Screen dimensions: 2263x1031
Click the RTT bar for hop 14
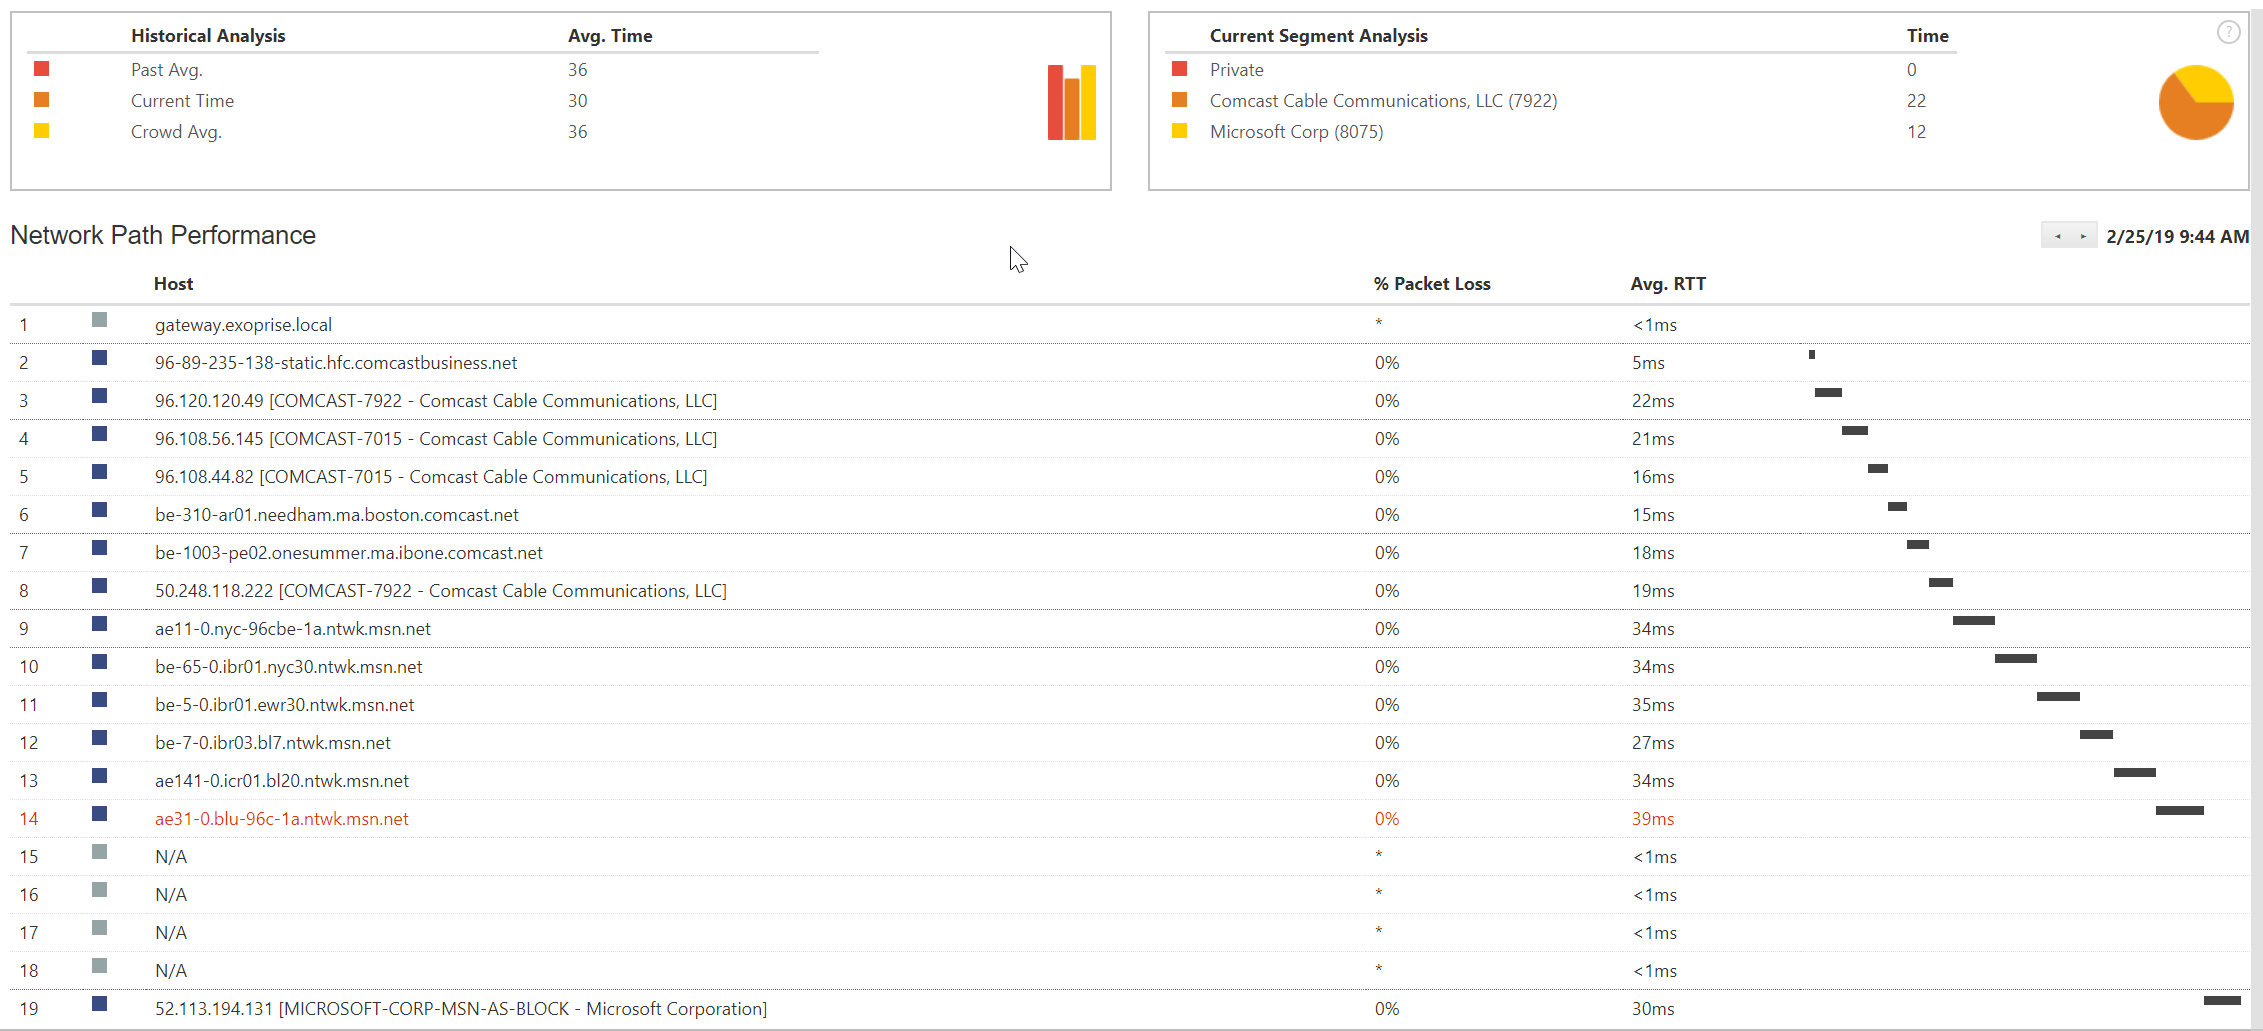click(2180, 811)
